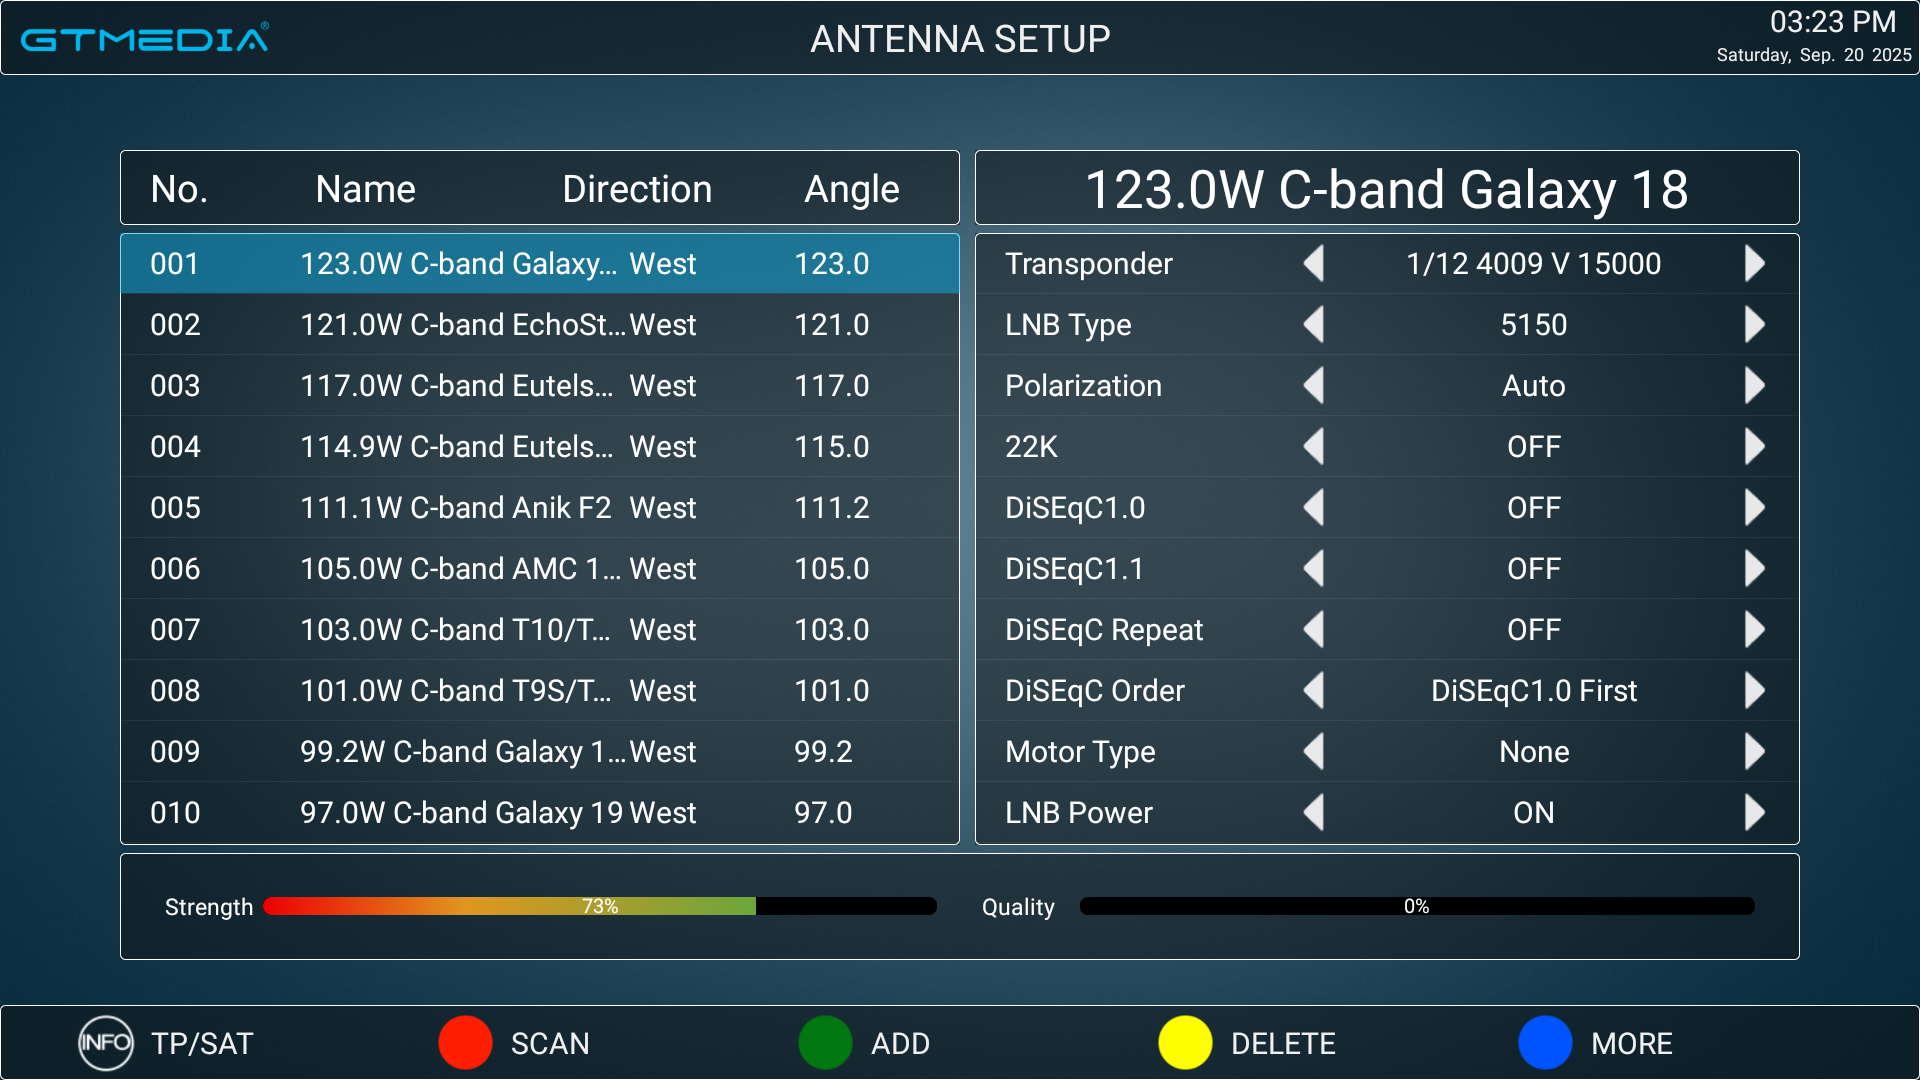
Task: Click DiSEqC Order value DiSEqC1.0 First
Action: (x=1533, y=691)
